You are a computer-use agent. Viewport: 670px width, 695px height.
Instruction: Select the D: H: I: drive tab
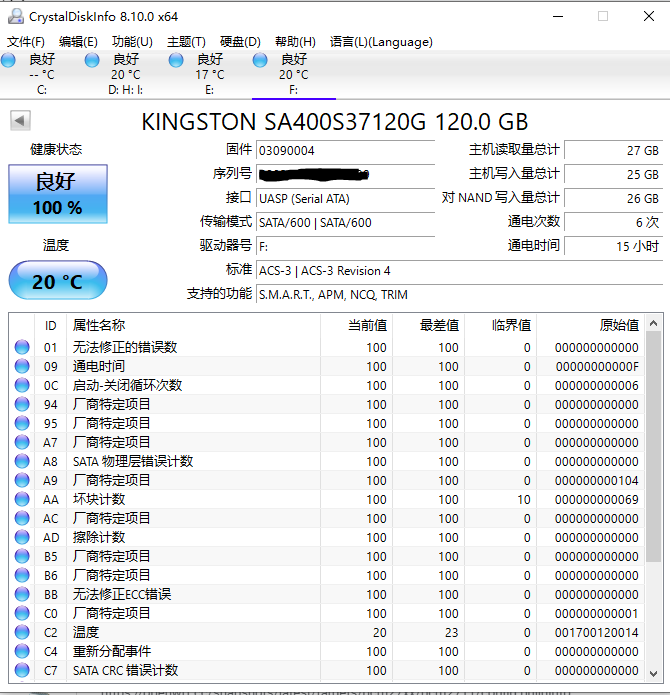(126, 74)
